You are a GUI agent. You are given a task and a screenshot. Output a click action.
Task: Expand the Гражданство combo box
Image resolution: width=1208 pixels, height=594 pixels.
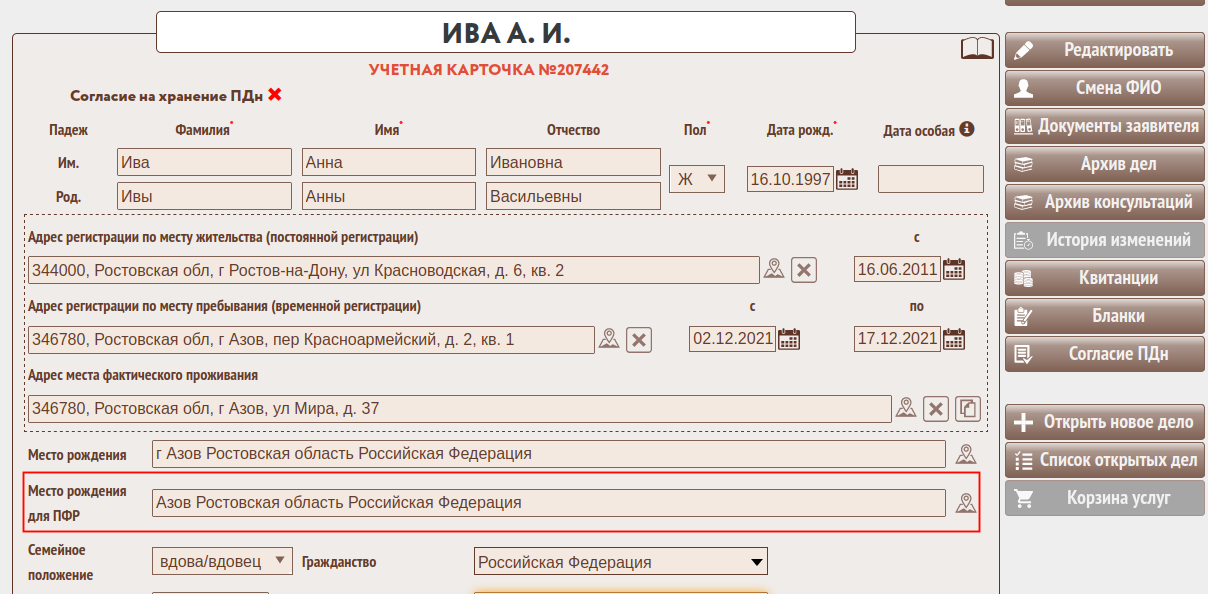pyautogui.click(x=620, y=562)
